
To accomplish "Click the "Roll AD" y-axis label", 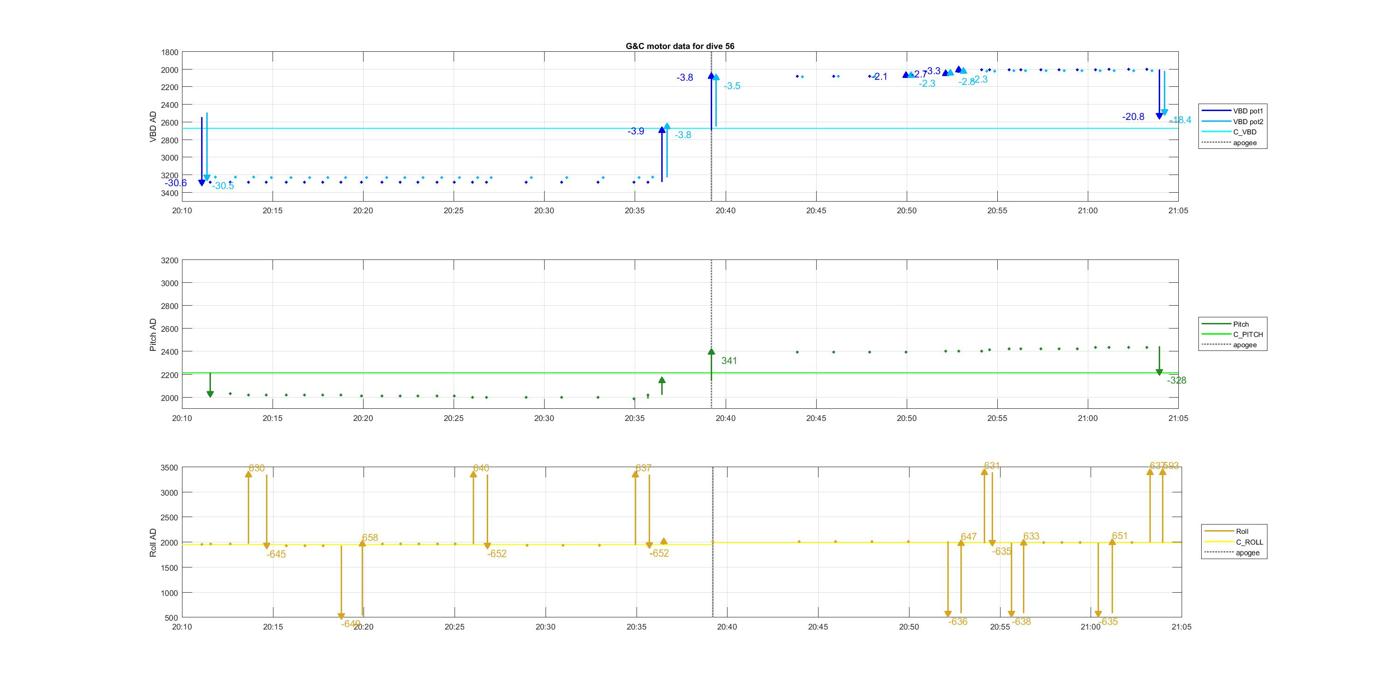I will pos(154,543).
